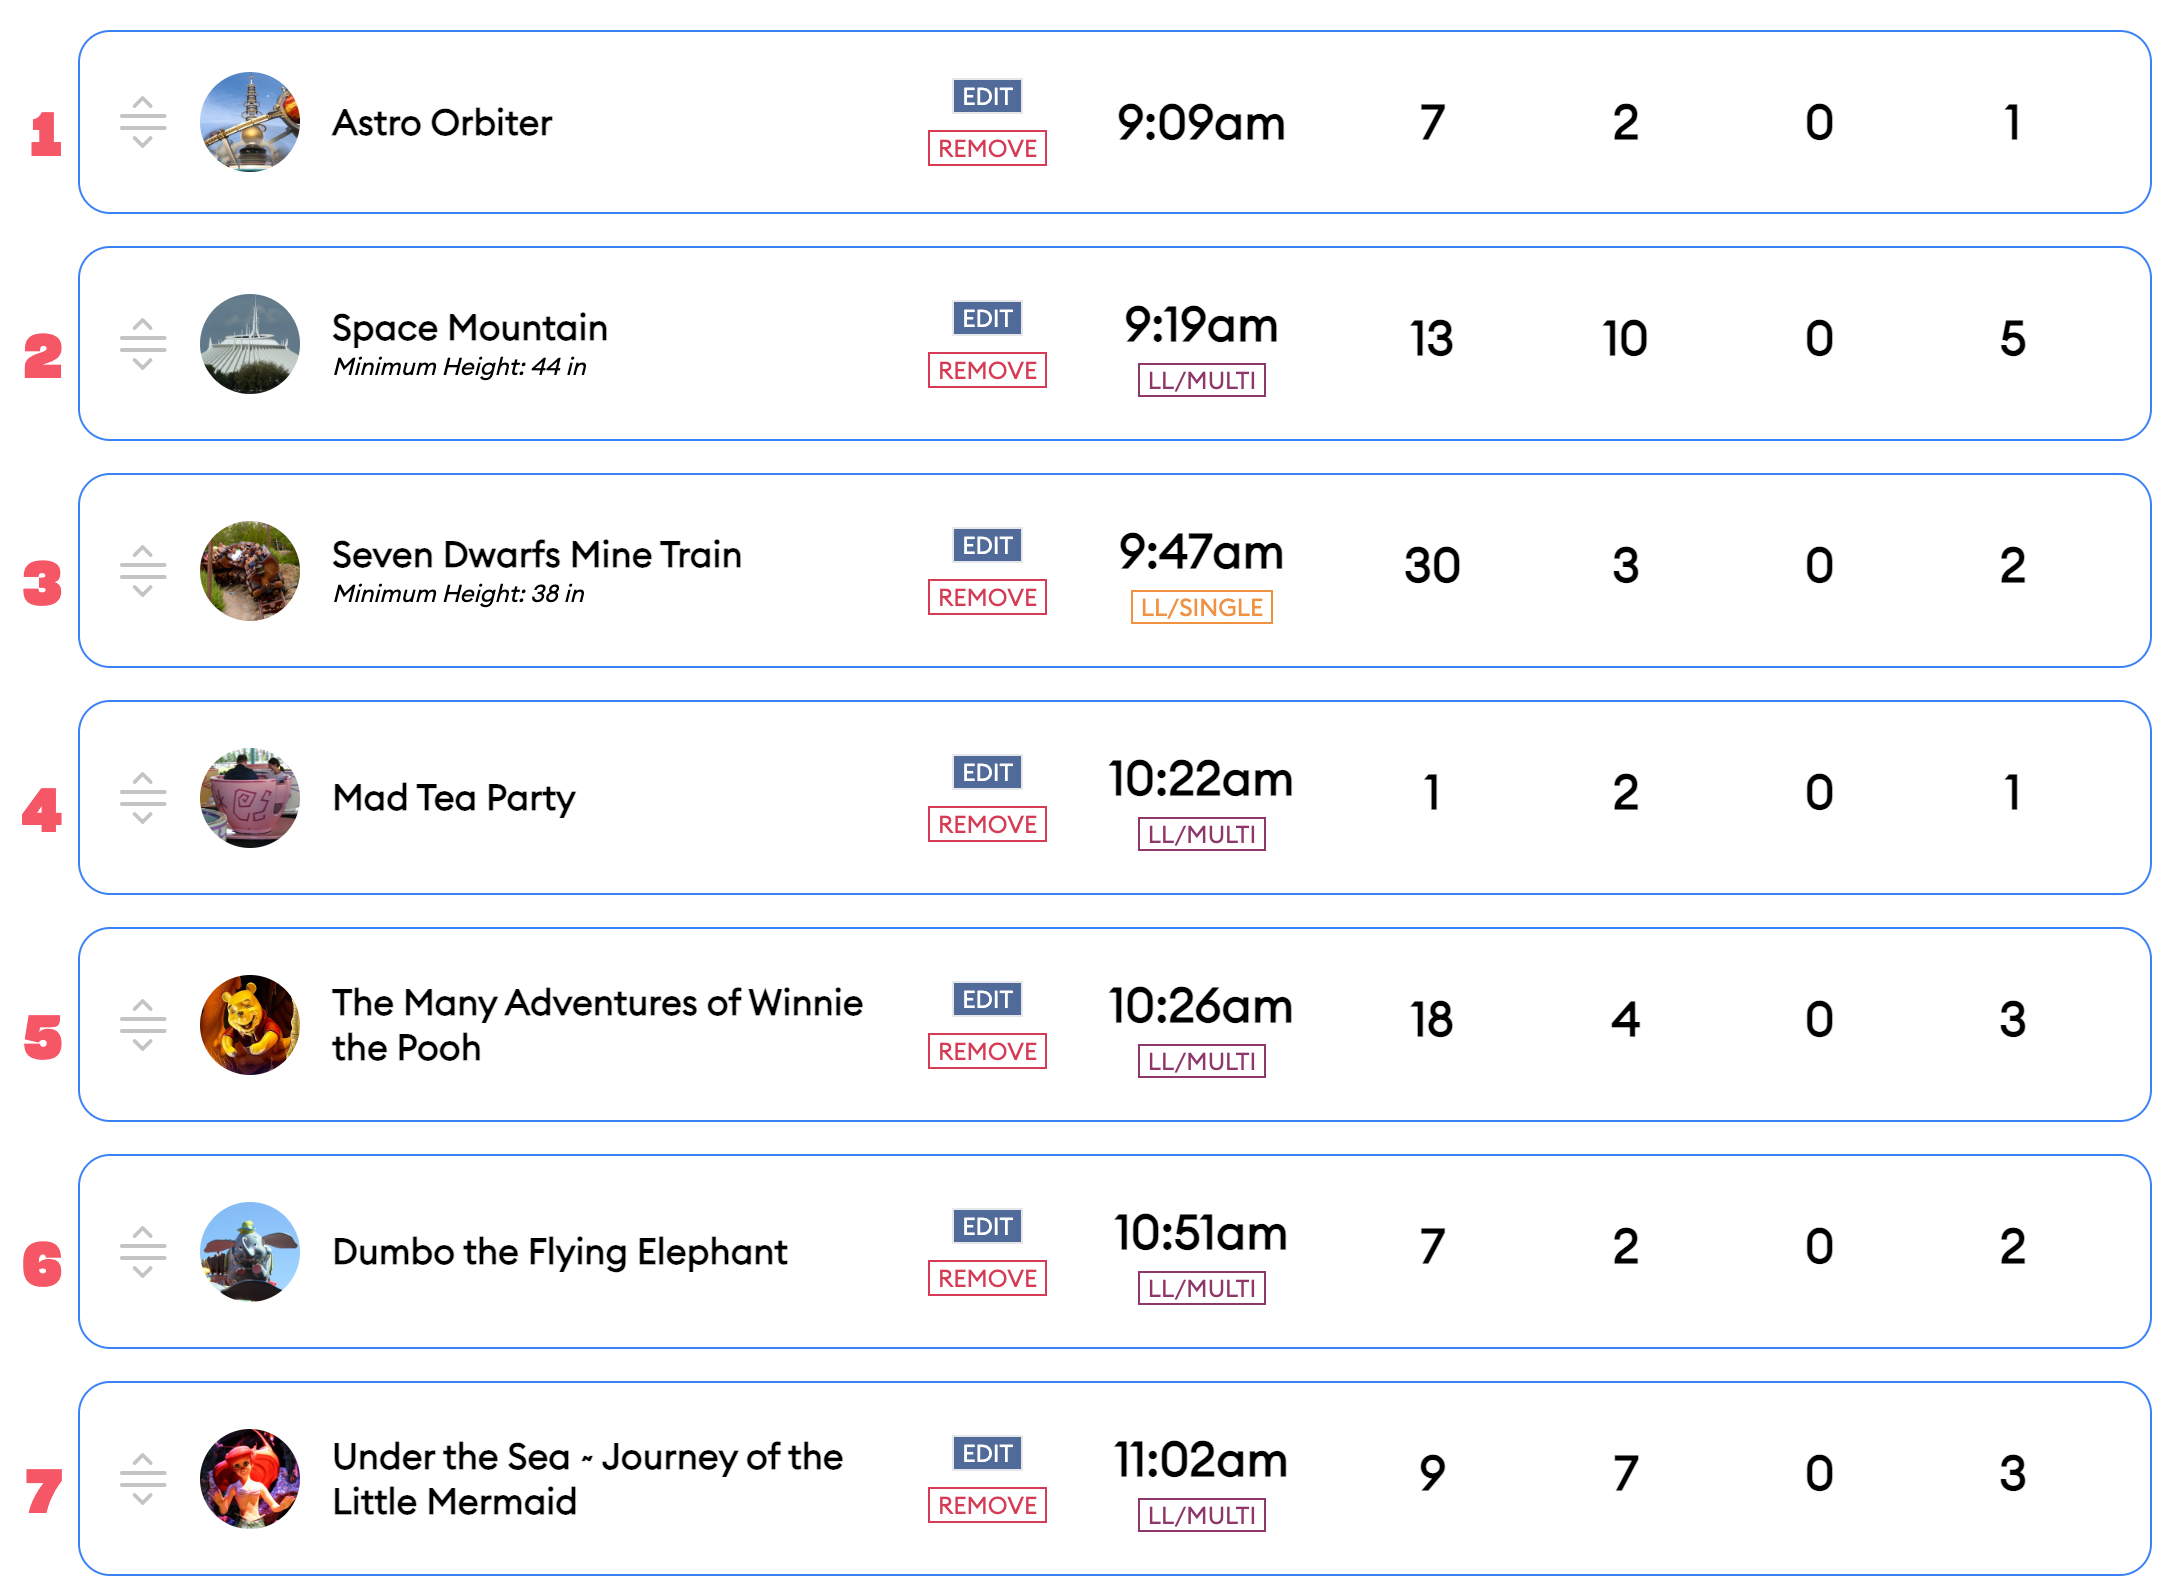The width and height of the screenshot is (2178, 1596).
Task: Click the Dumbo the Flying Elephant reorder handle
Action: (143, 1252)
